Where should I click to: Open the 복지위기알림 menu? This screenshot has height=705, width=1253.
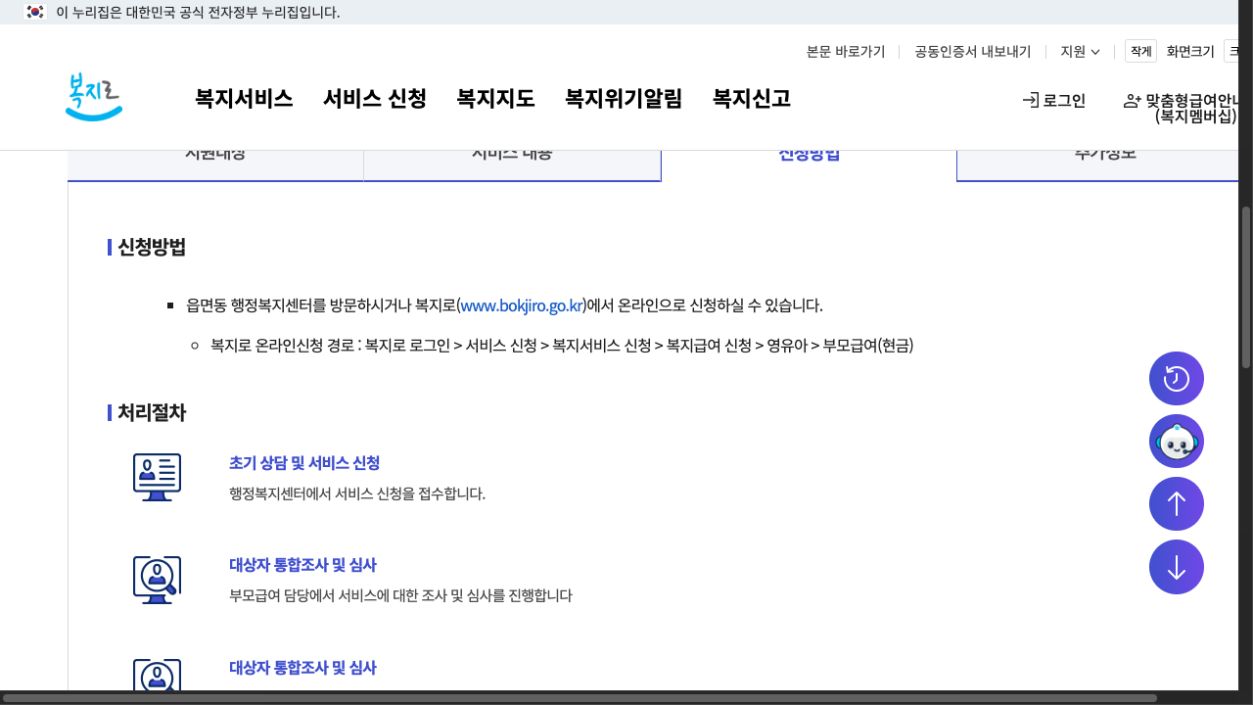tap(624, 98)
